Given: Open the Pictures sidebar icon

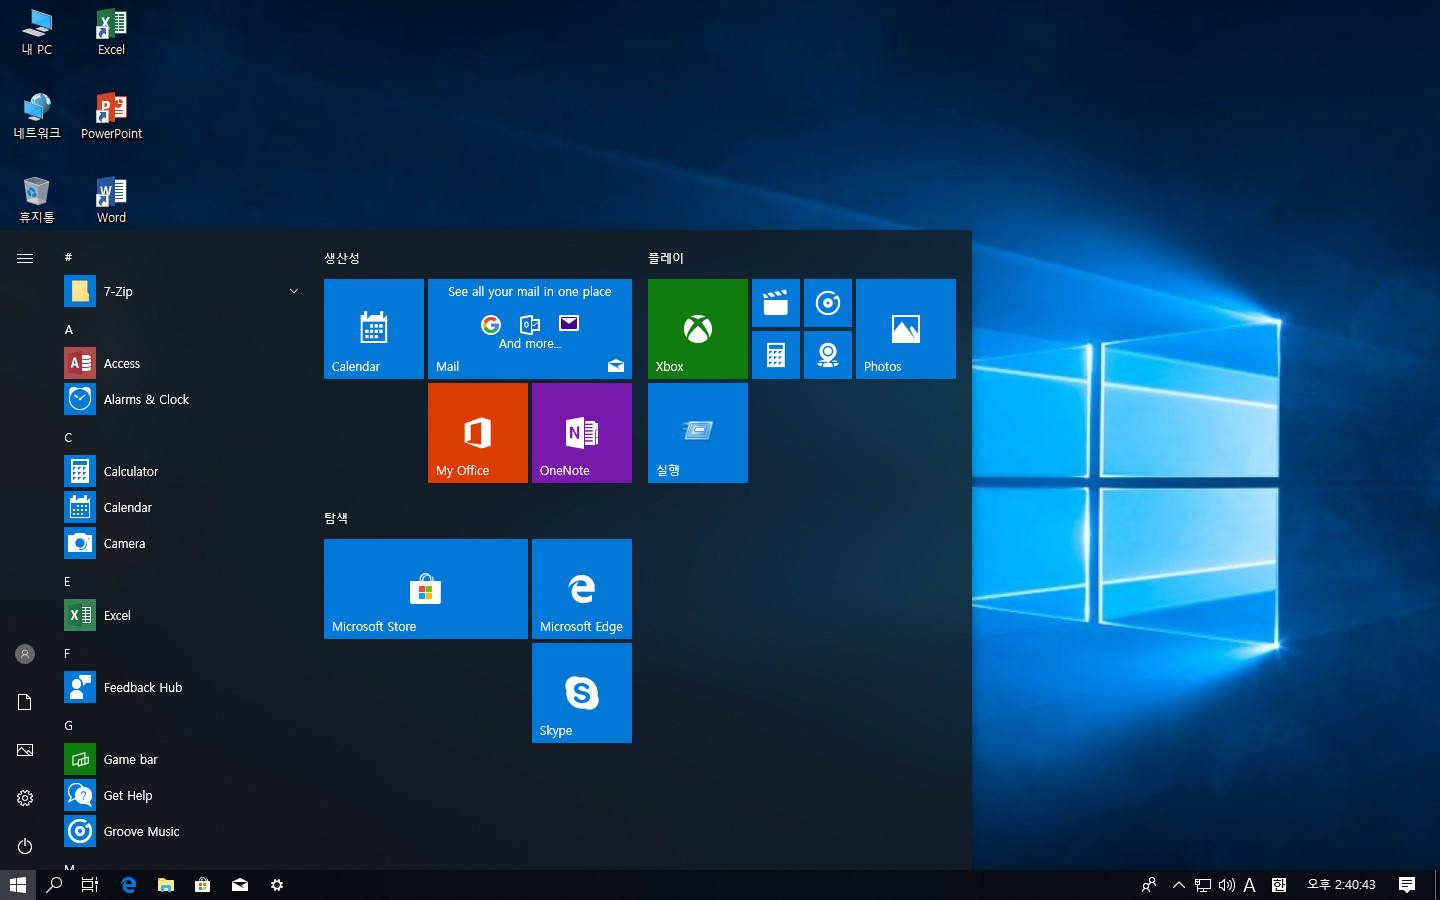Looking at the screenshot, I should [x=25, y=750].
